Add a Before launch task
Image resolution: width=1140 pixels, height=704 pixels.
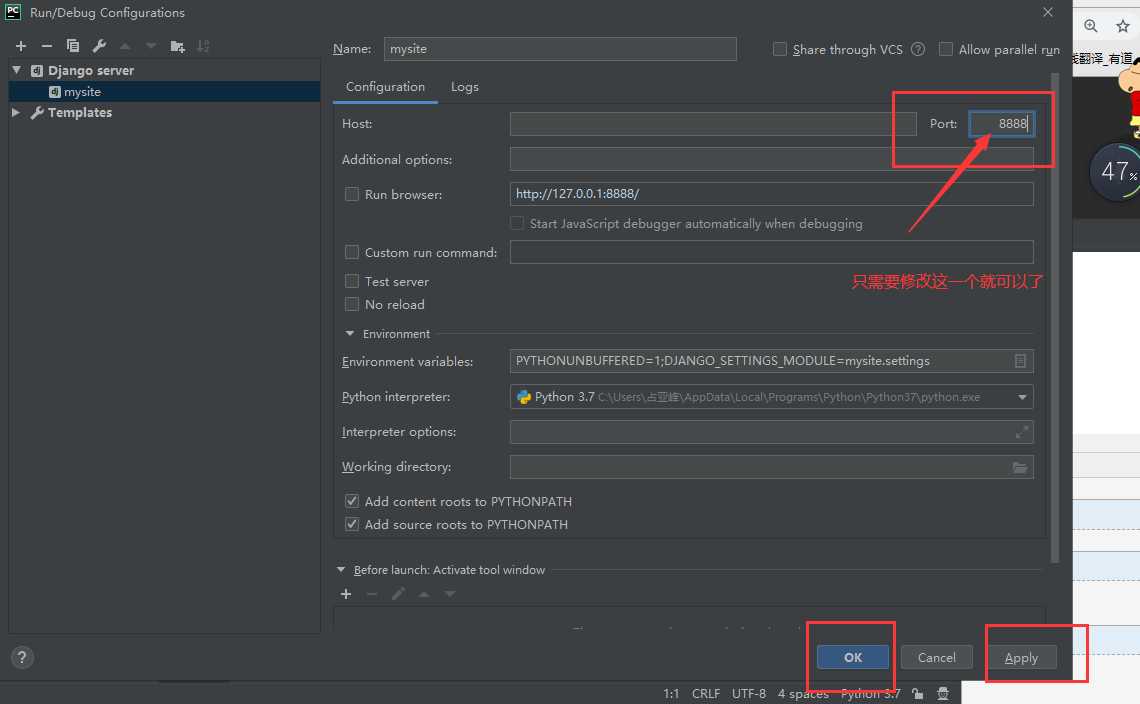click(346, 594)
